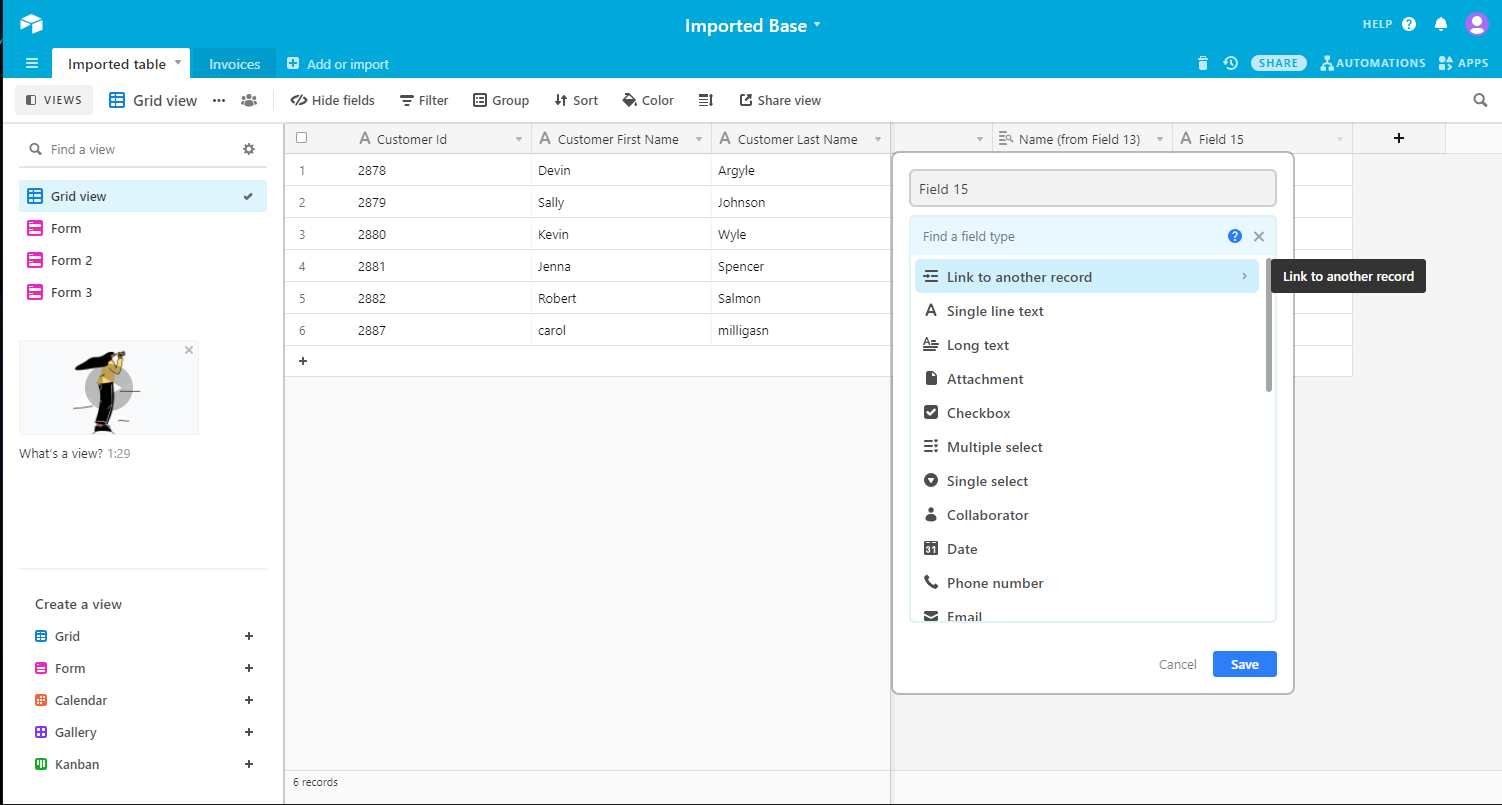Create a new Grid view
The width and height of the screenshot is (1502, 805).
(x=143, y=636)
